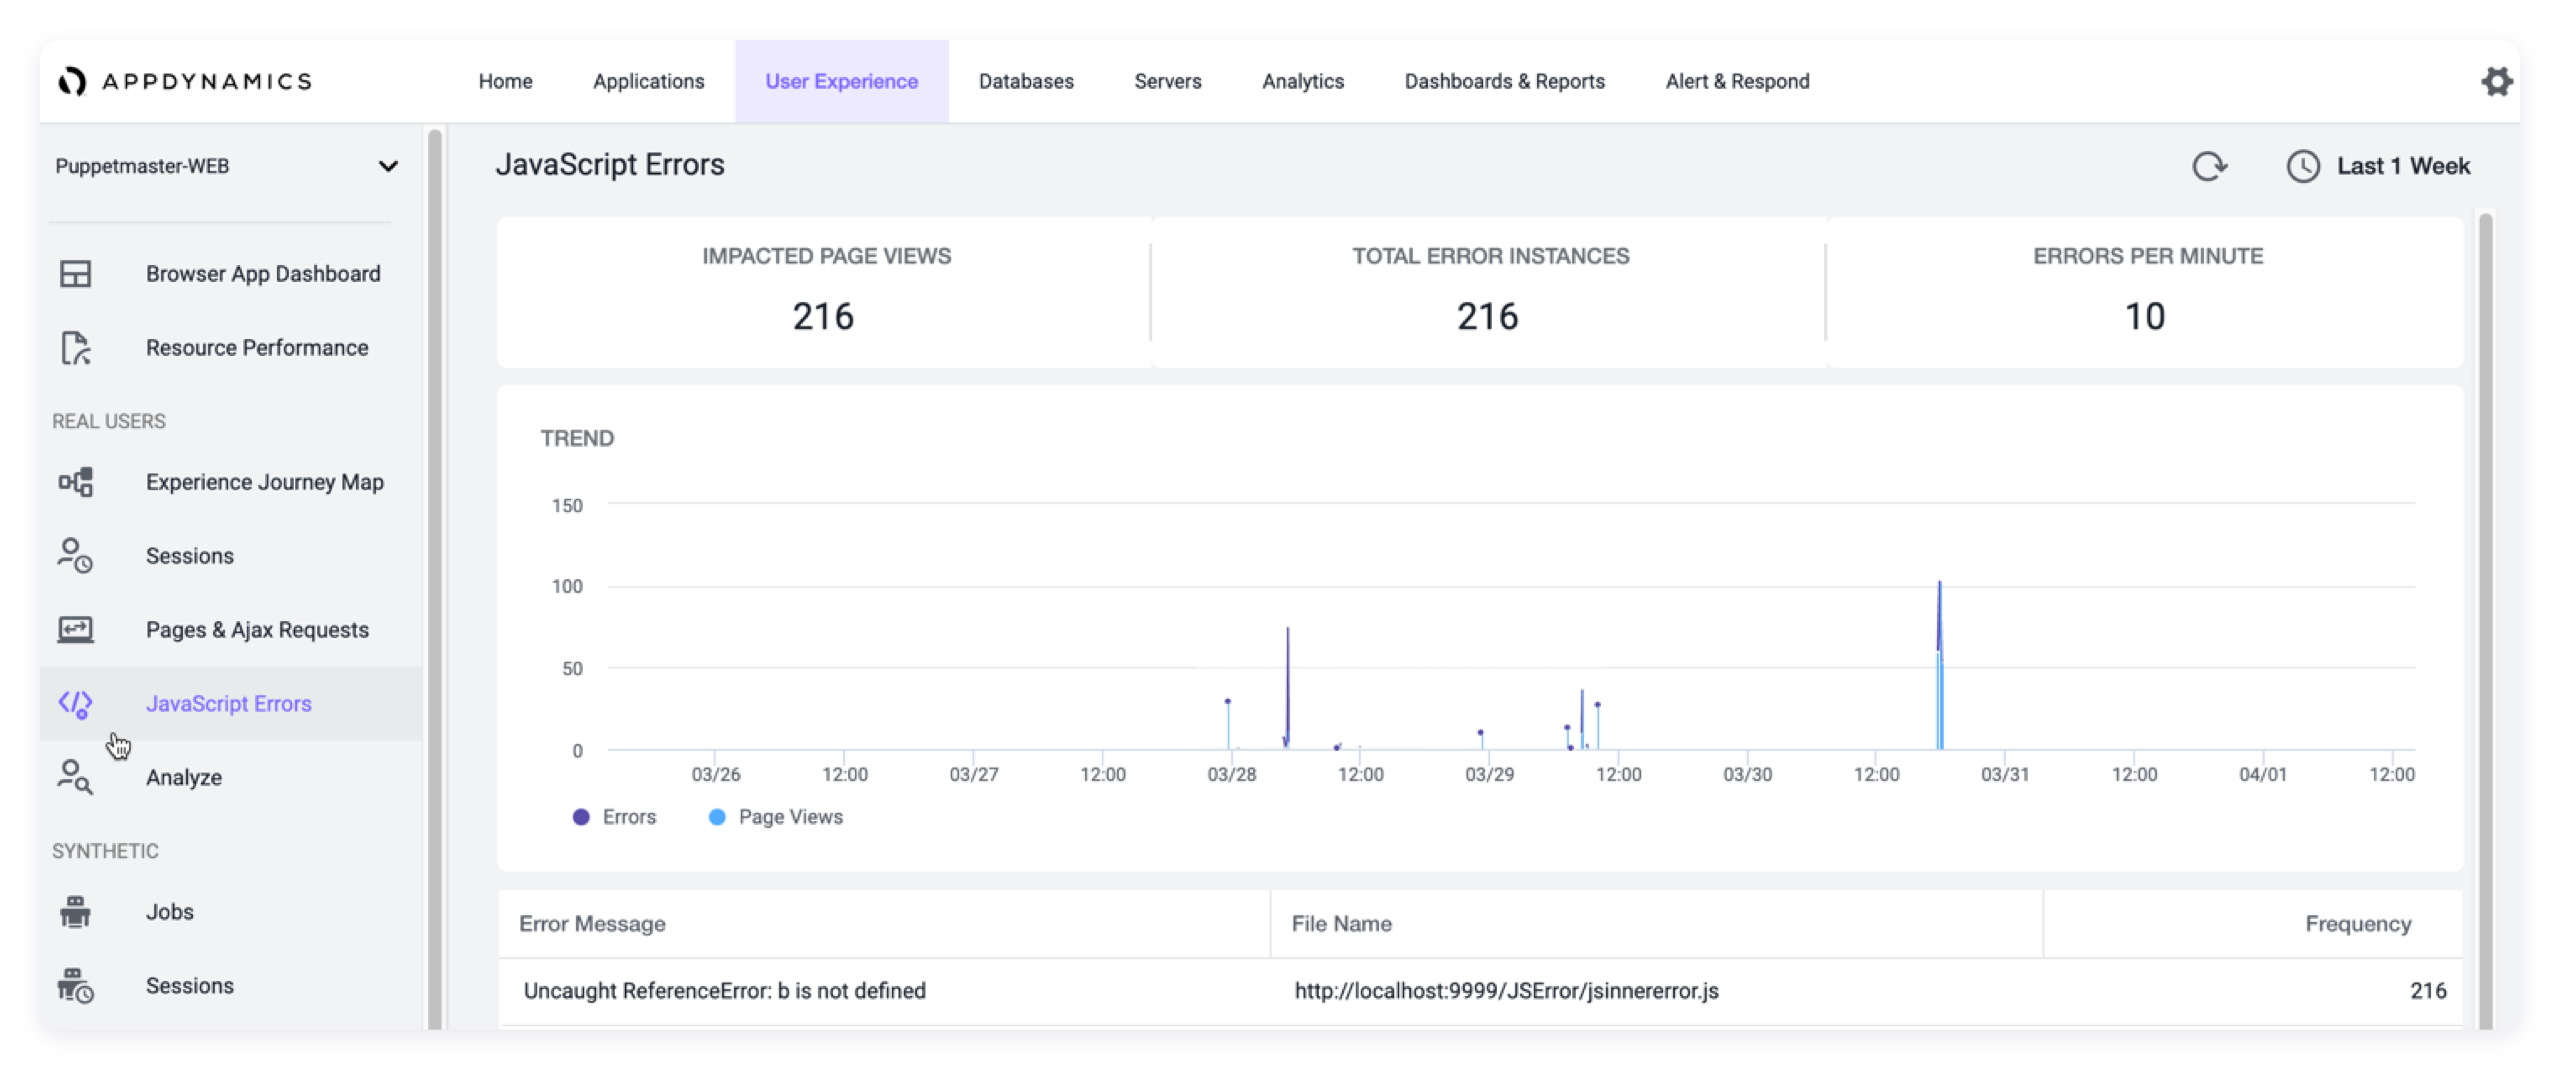Open Sessions under Real Users
The height and width of the screenshot is (1070, 2560).
190,555
